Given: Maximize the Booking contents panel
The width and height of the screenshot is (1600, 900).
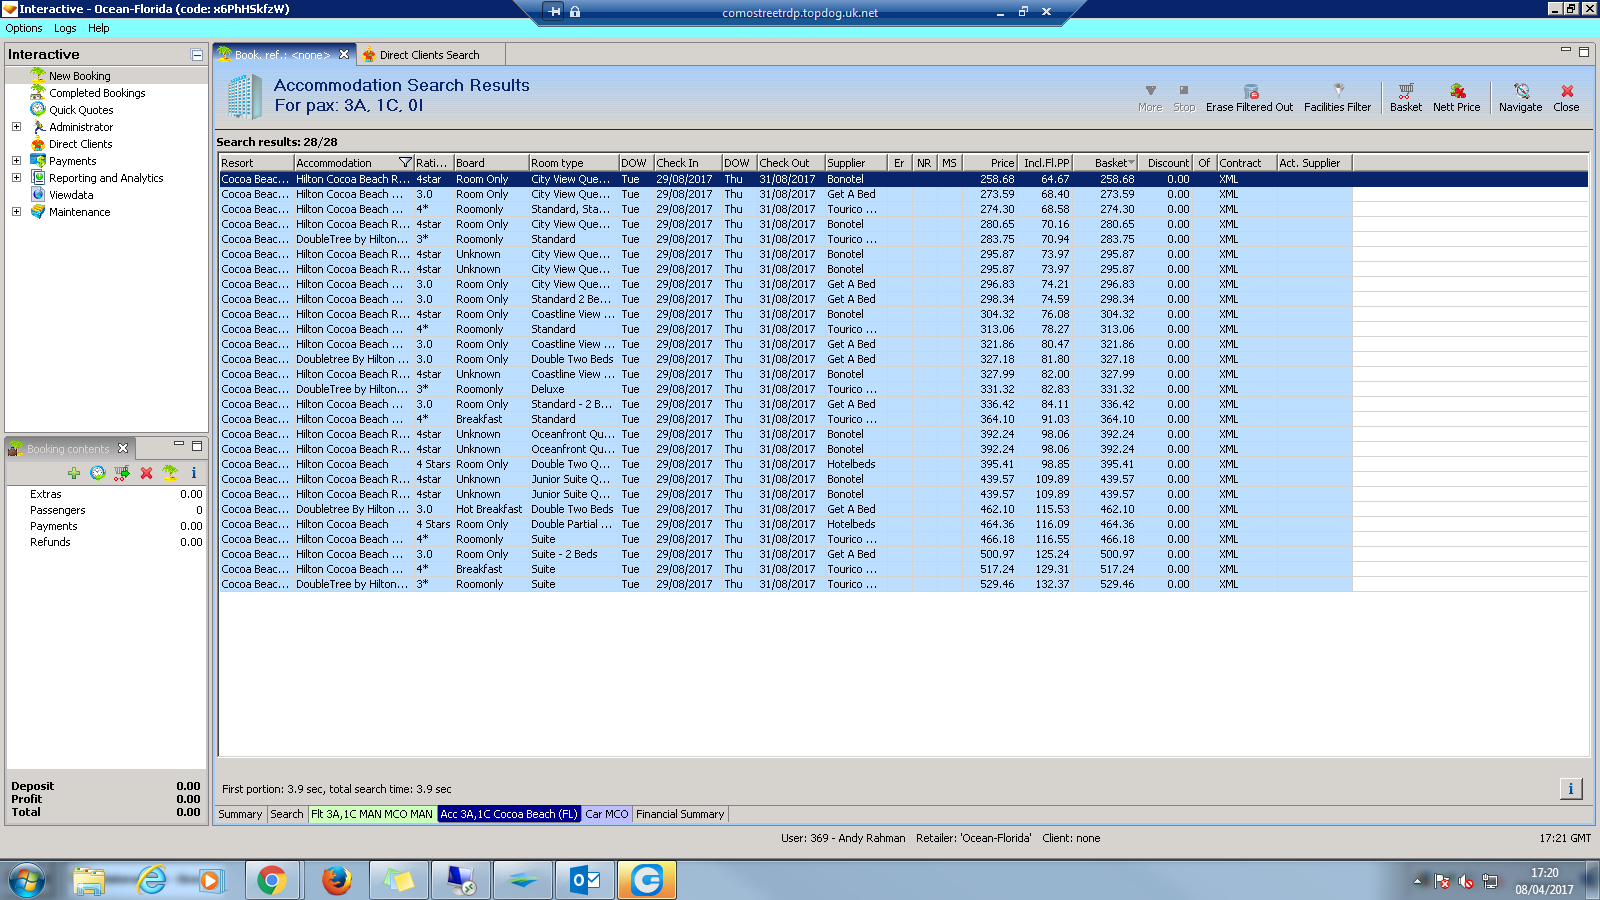Looking at the screenshot, I should coord(197,446).
